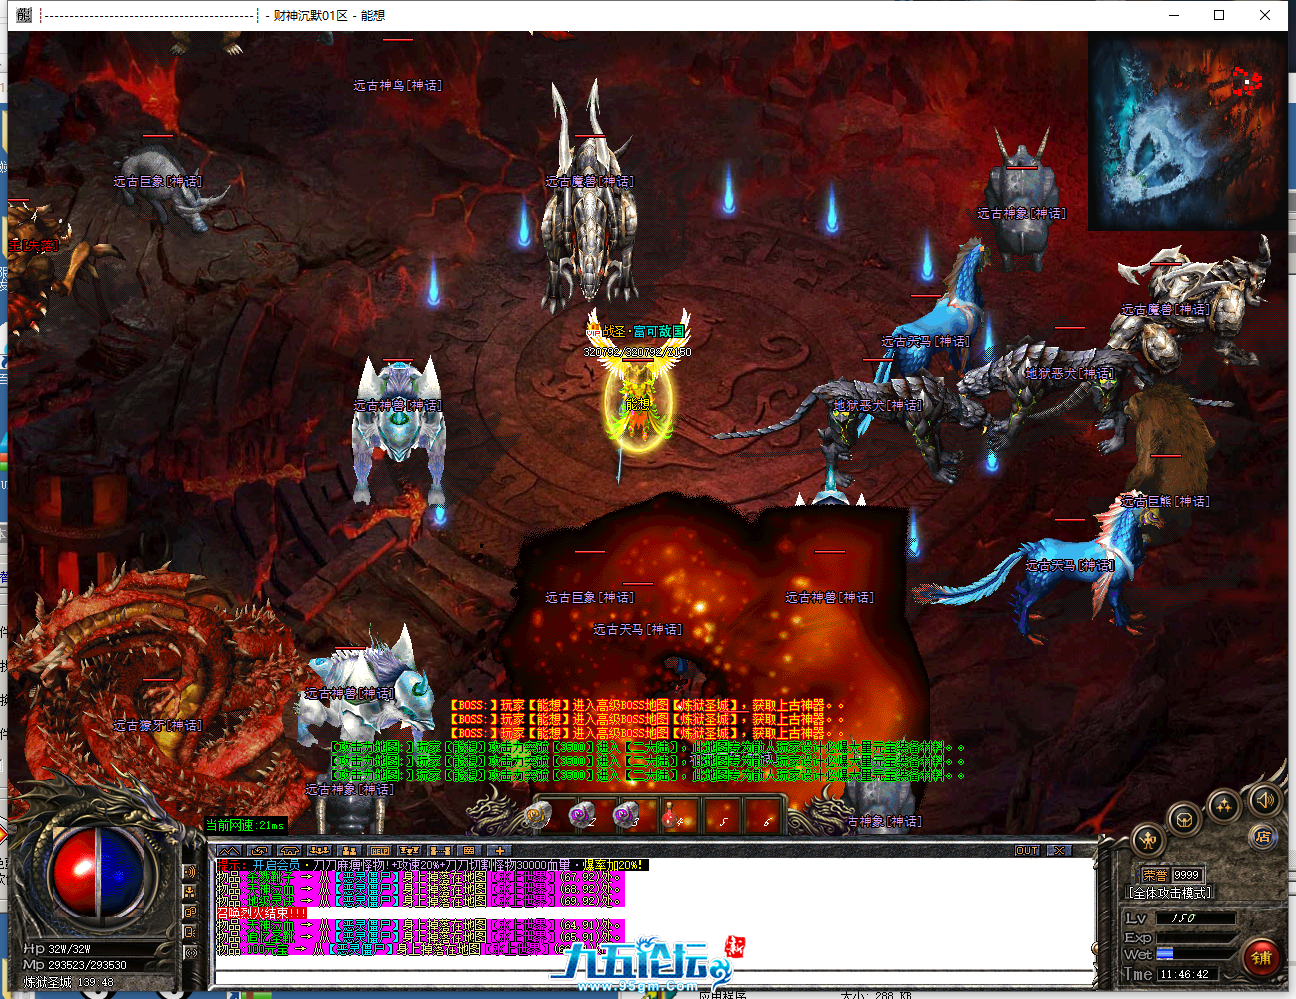Toggle the second channel button beside the orb
The image size is (1296, 999).
click(x=190, y=892)
